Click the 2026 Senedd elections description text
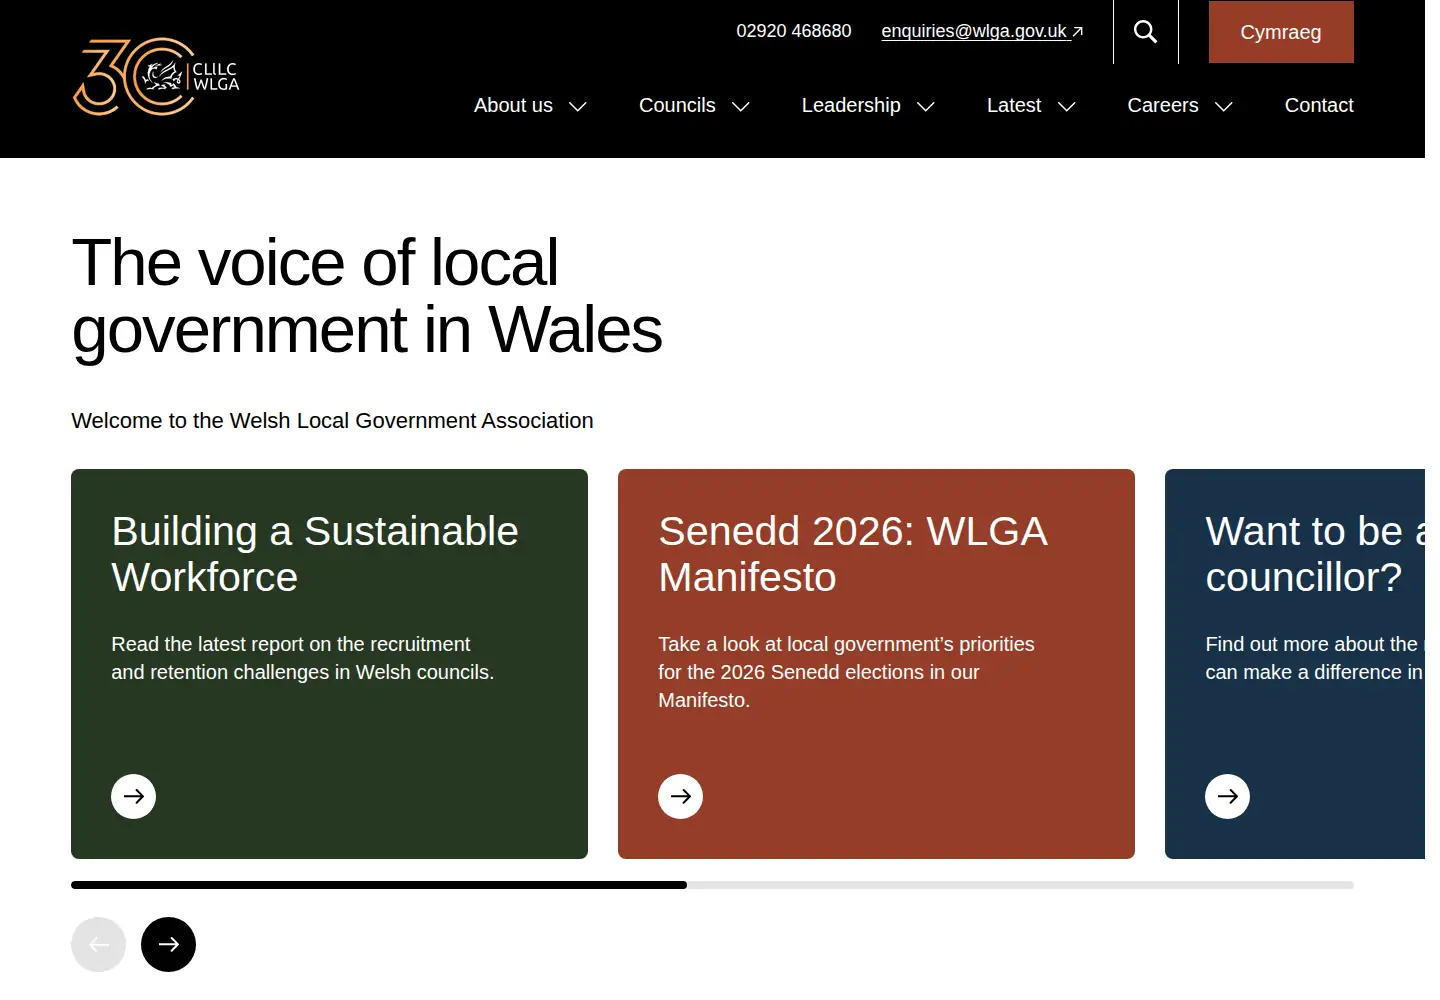The image size is (1440, 1000). [846, 672]
